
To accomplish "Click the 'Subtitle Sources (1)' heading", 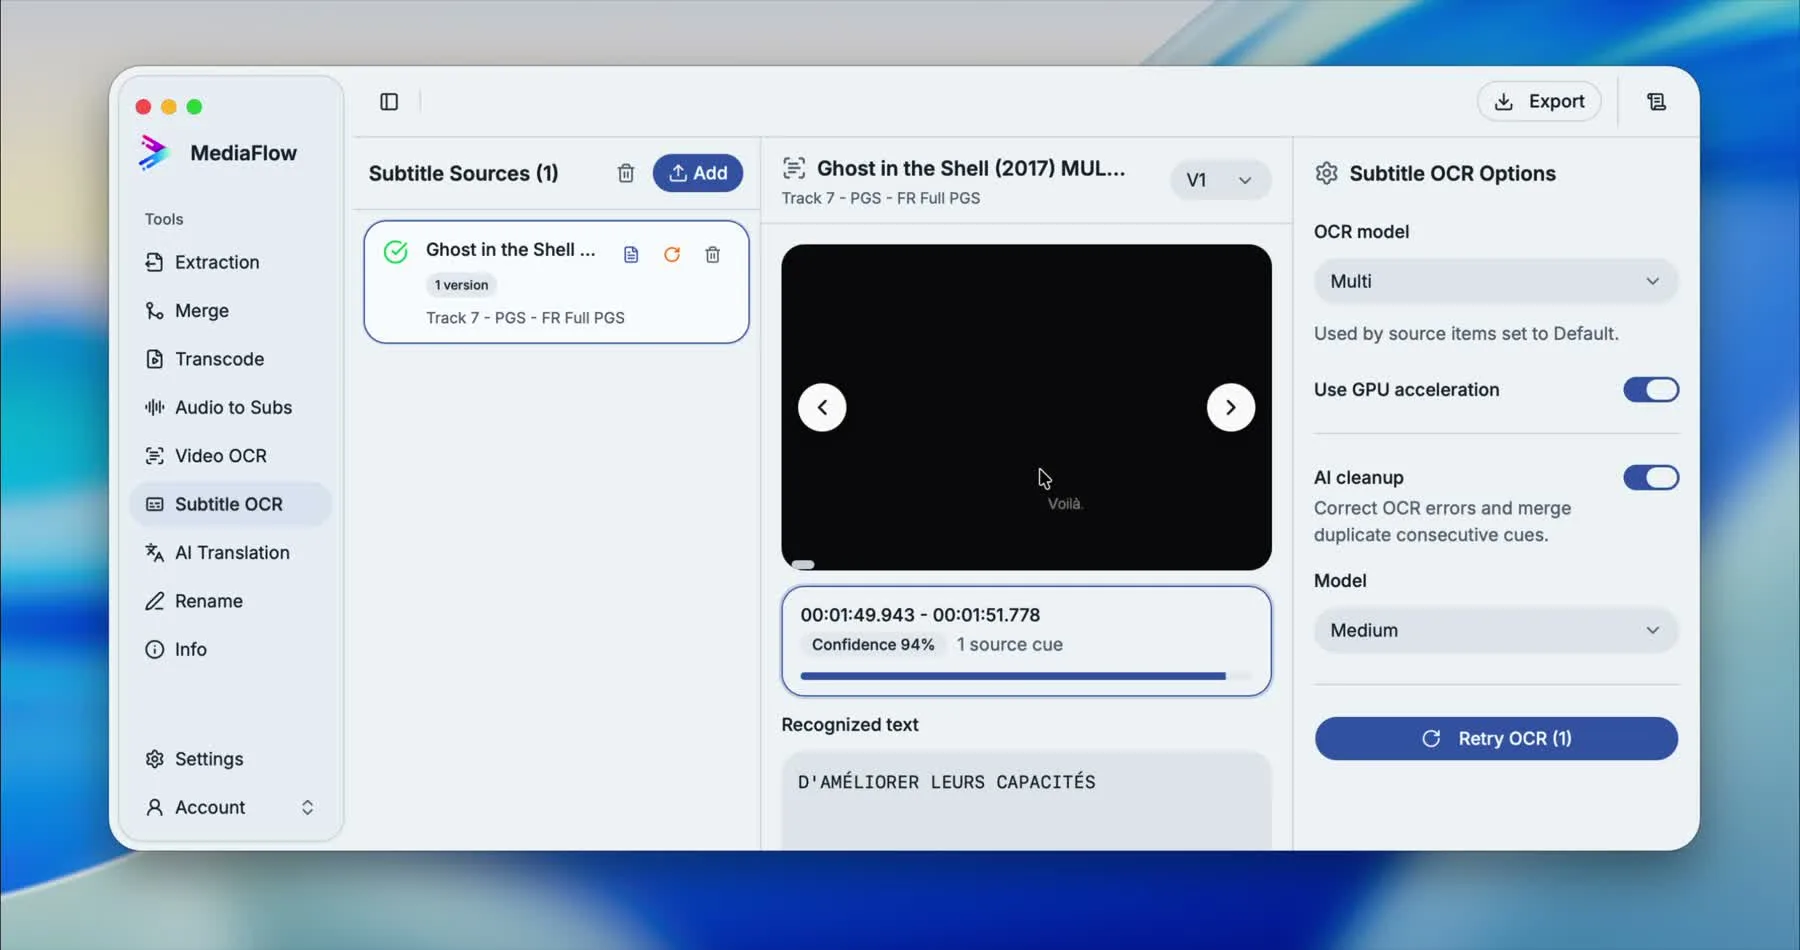I will point(463,174).
